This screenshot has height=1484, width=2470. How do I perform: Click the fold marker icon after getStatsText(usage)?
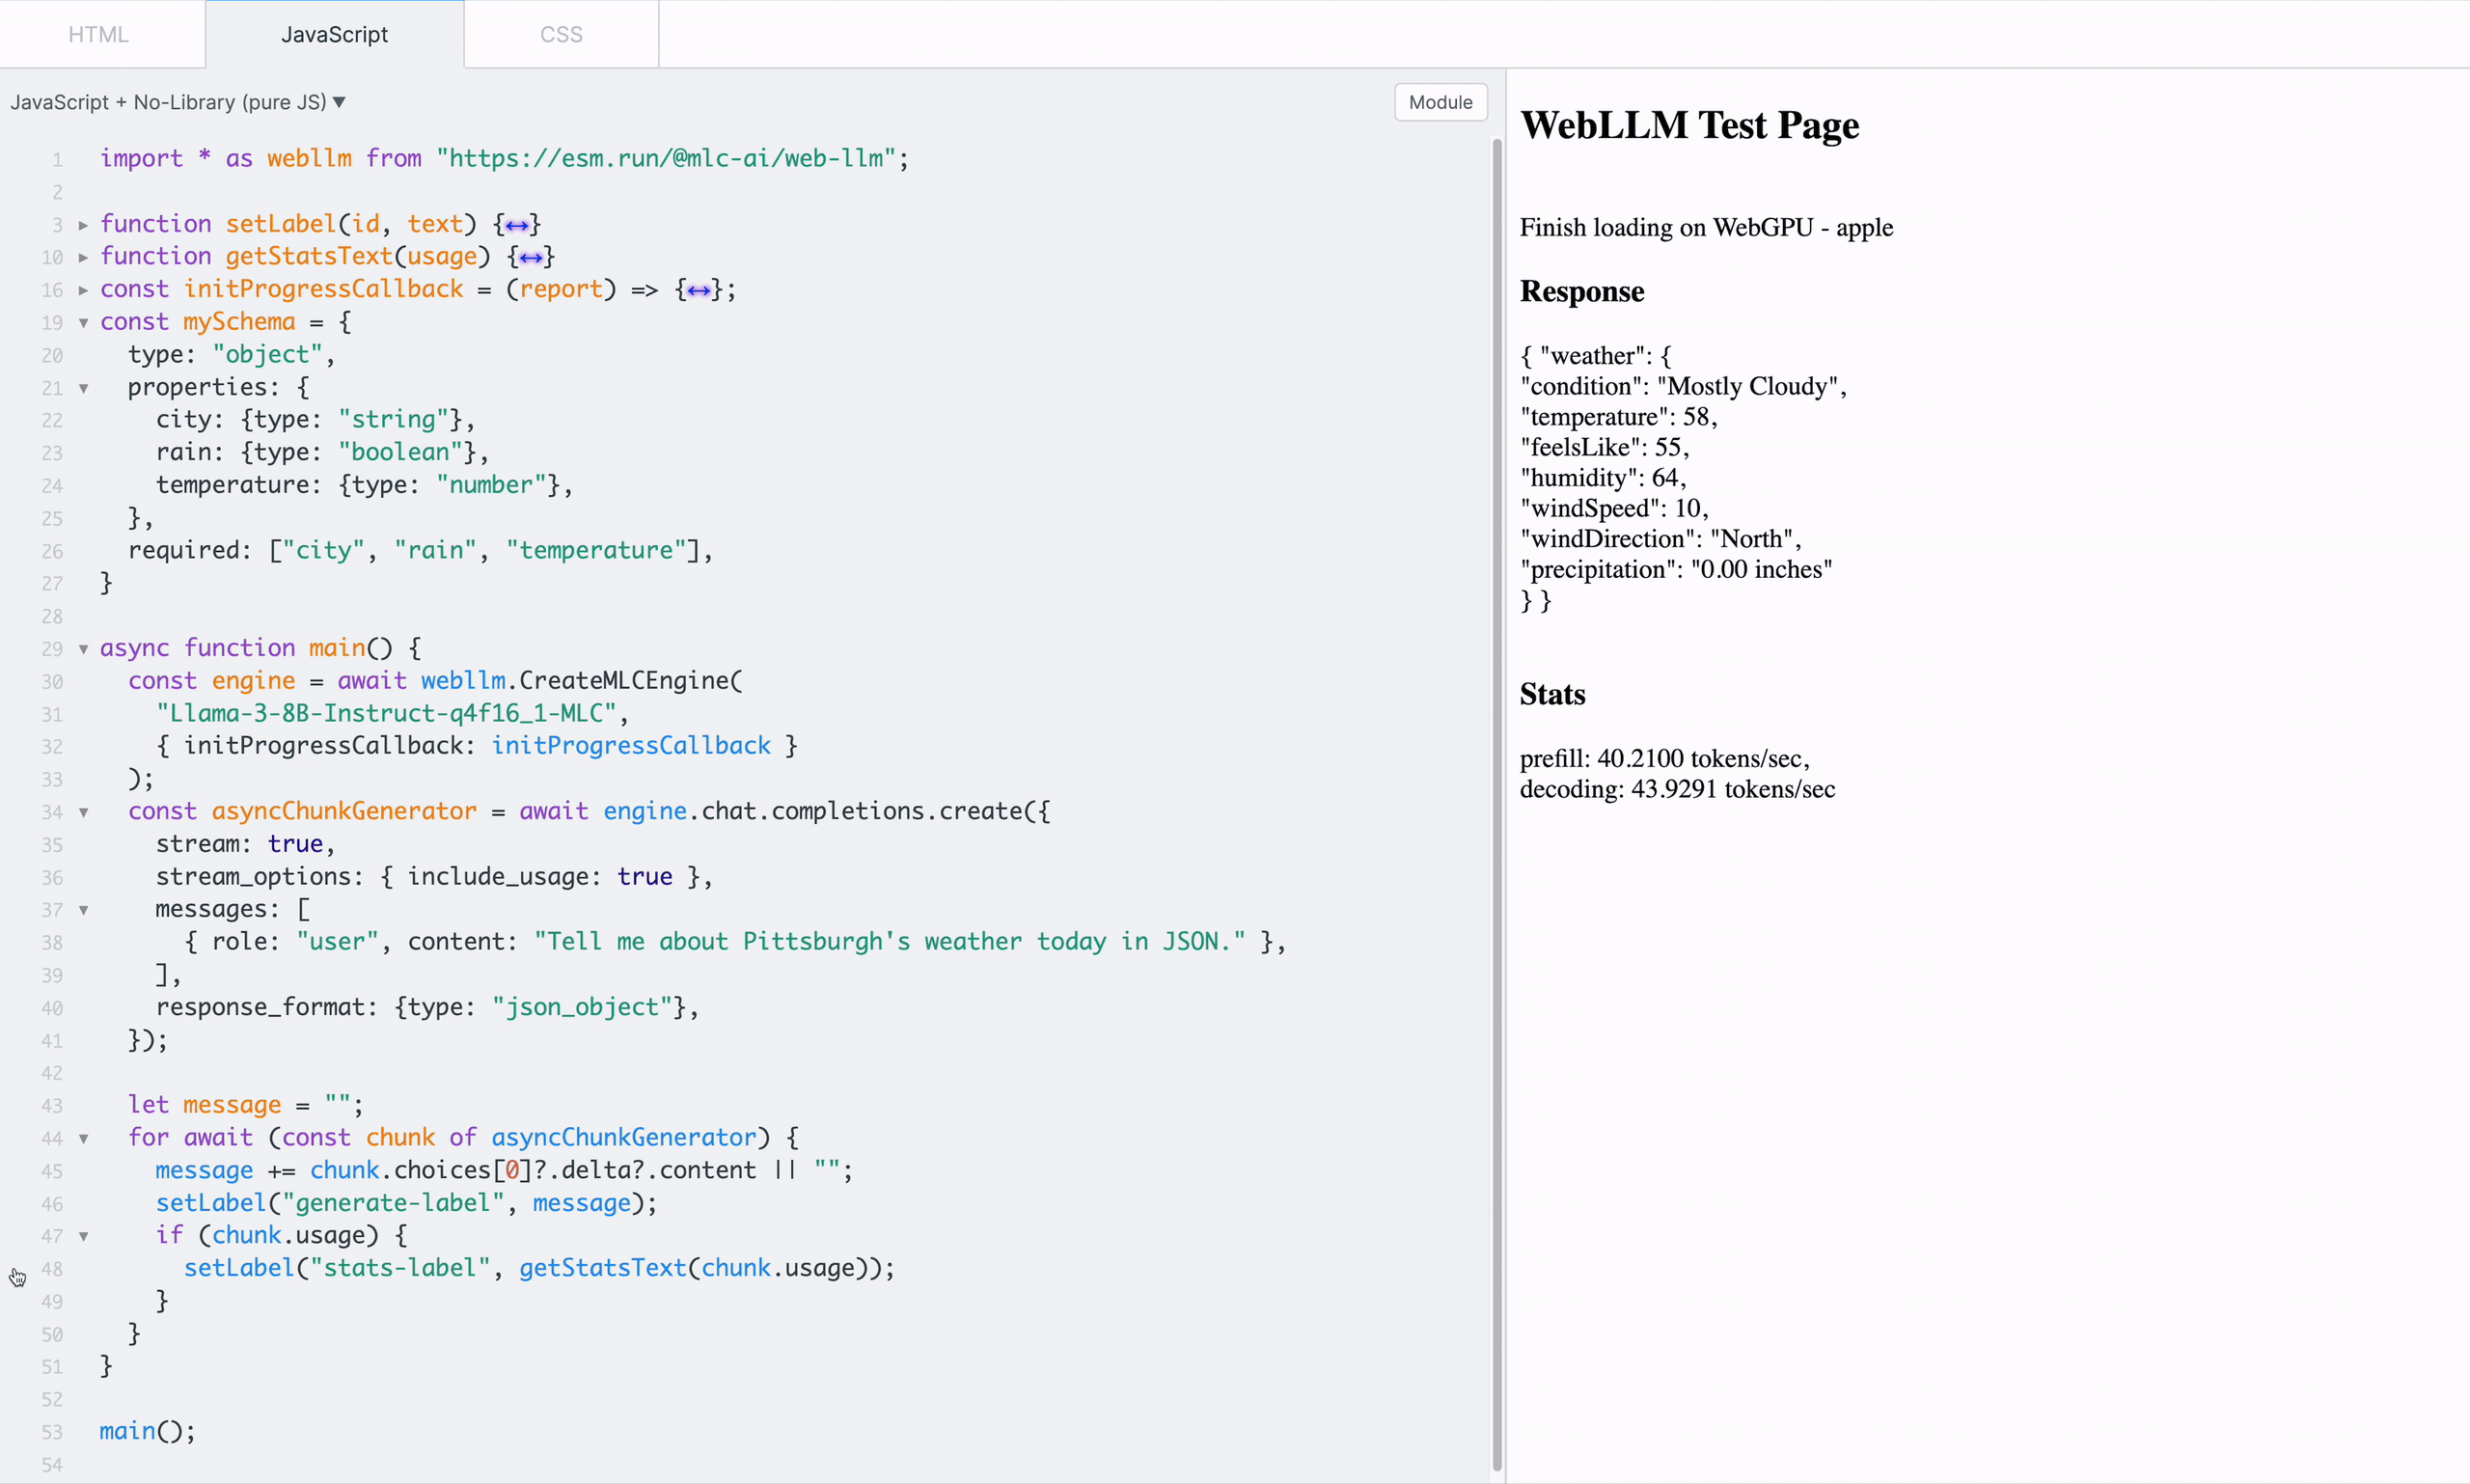pyautogui.click(x=531, y=258)
